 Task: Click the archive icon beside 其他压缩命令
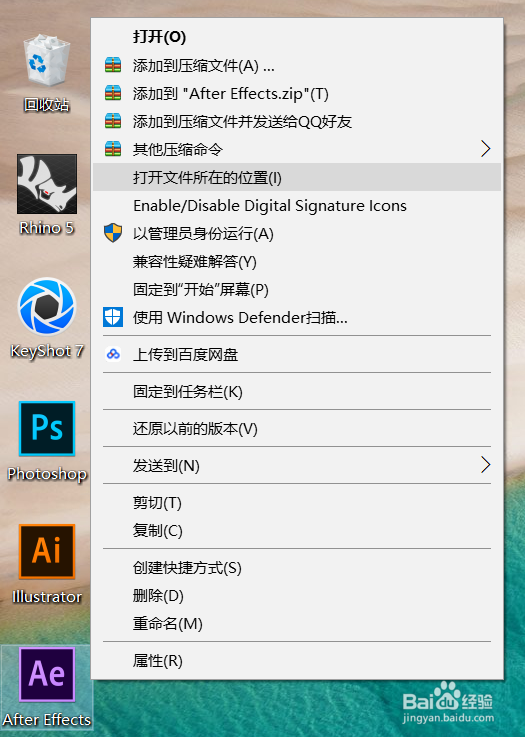[x=113, y=149]
